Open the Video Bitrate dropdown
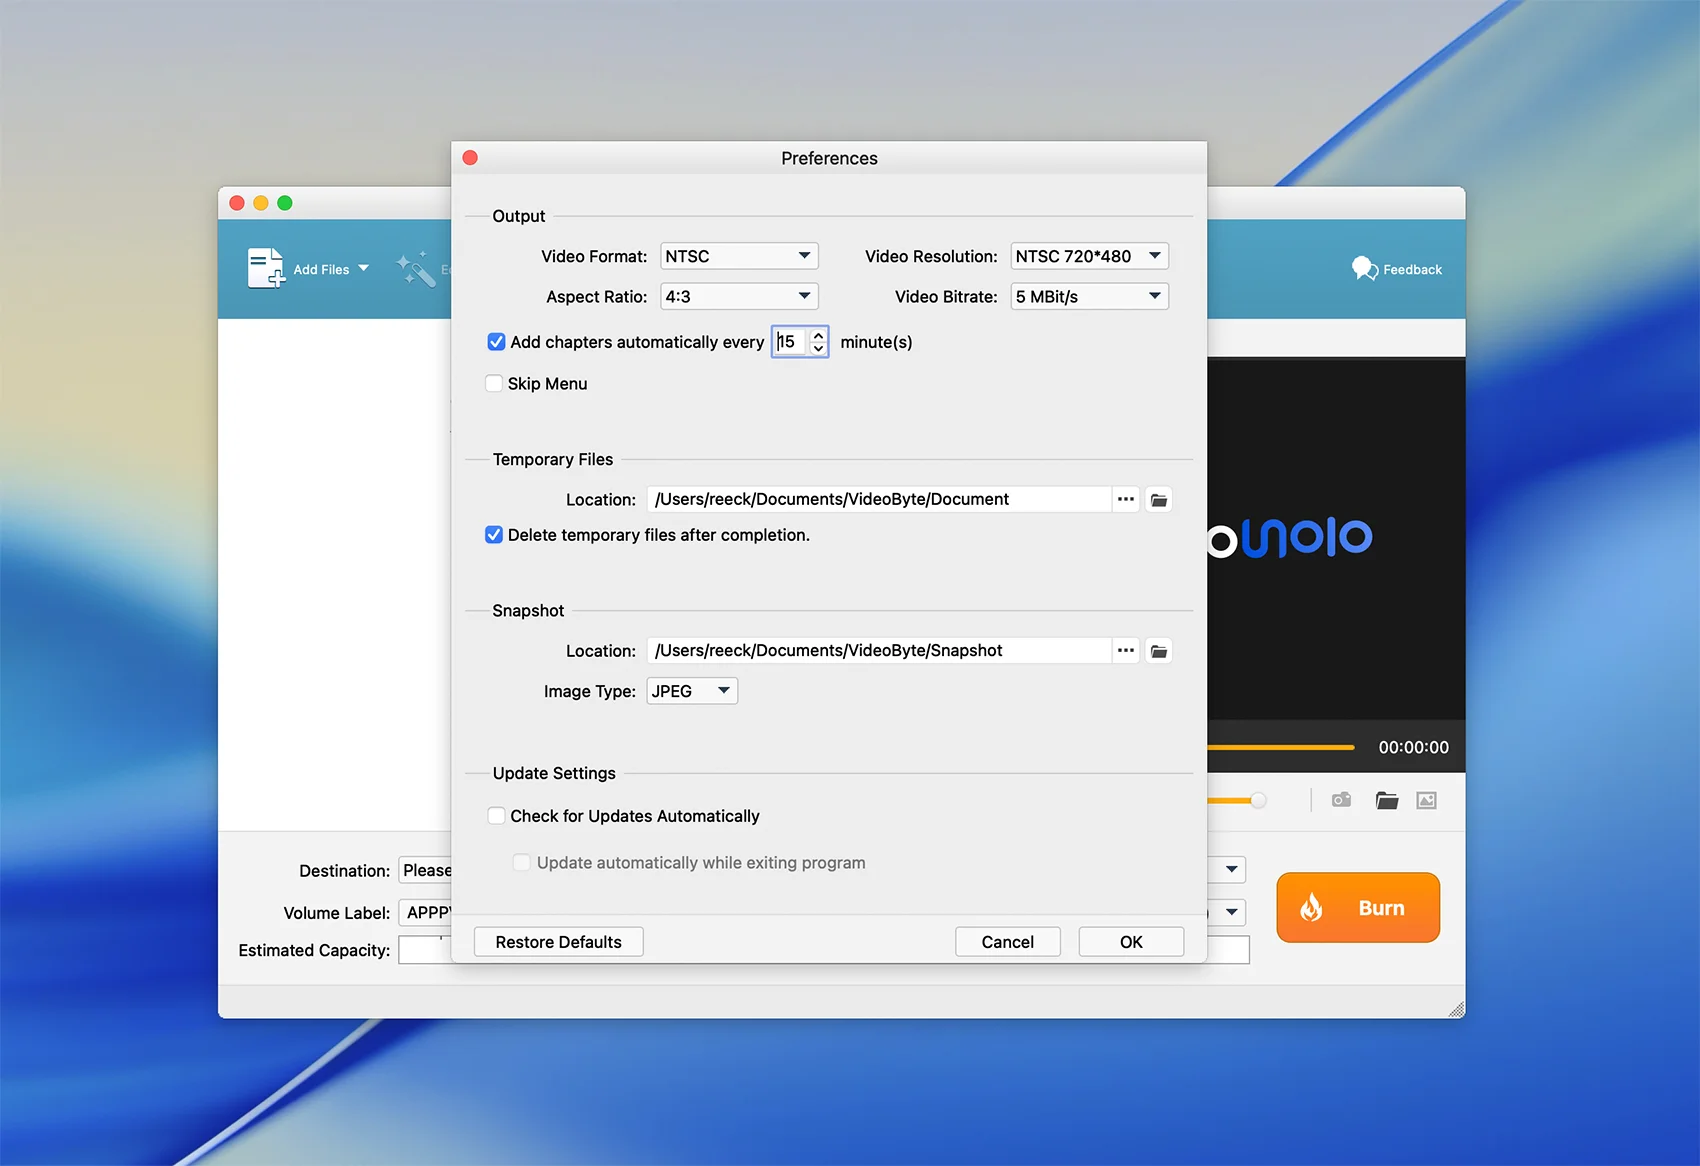The height and width of the screenshot is (1166, 1700). coord(1089,297)
